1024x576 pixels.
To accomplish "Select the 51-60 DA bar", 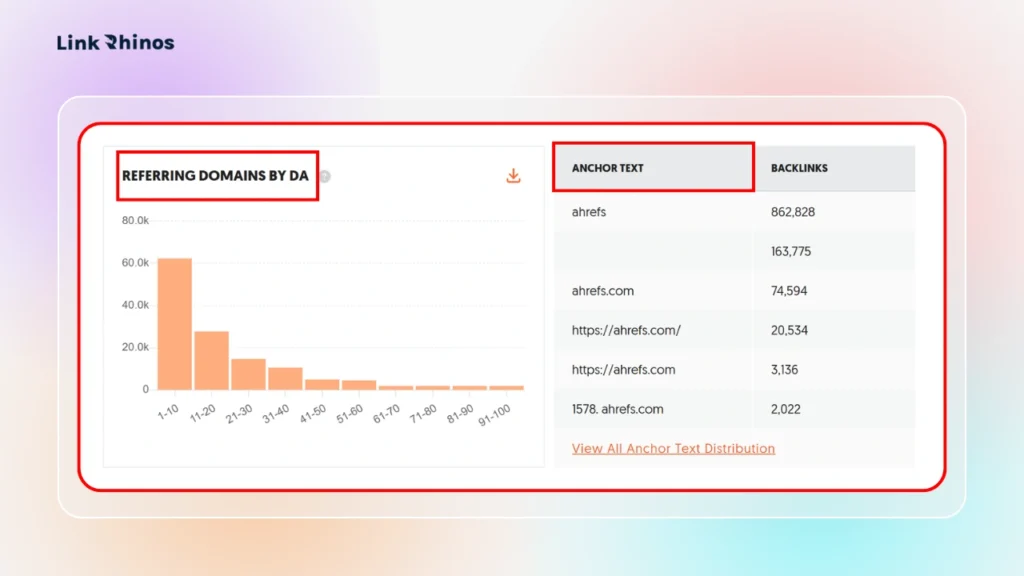I will point(359,385).
